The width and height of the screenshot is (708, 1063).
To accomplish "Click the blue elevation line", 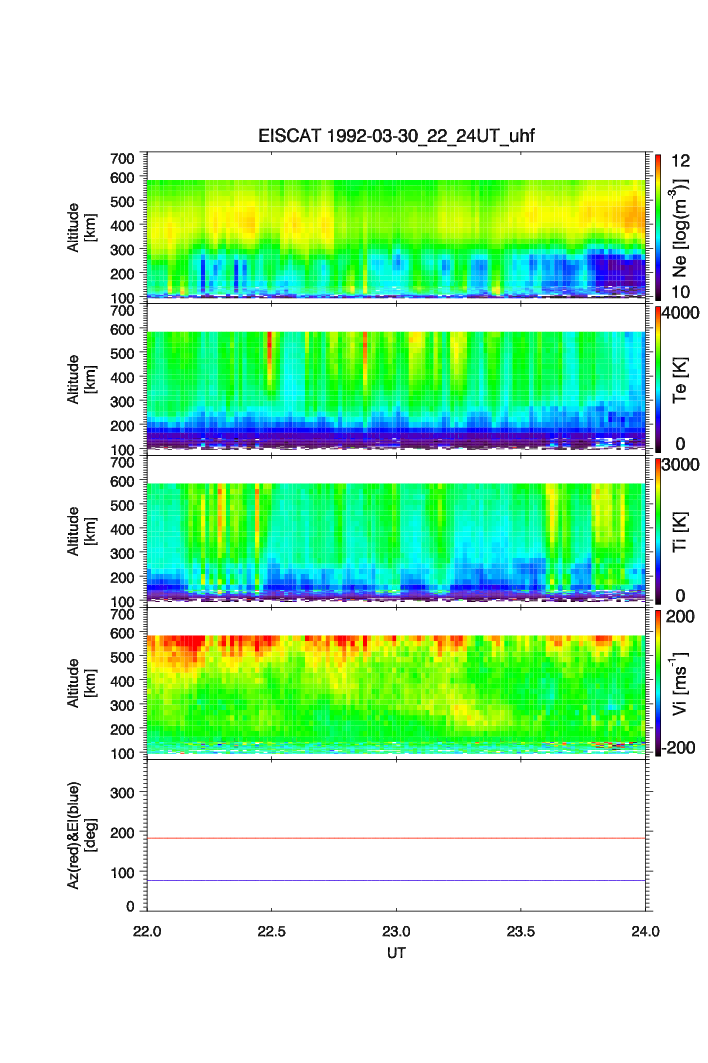I will click(396, 881).
